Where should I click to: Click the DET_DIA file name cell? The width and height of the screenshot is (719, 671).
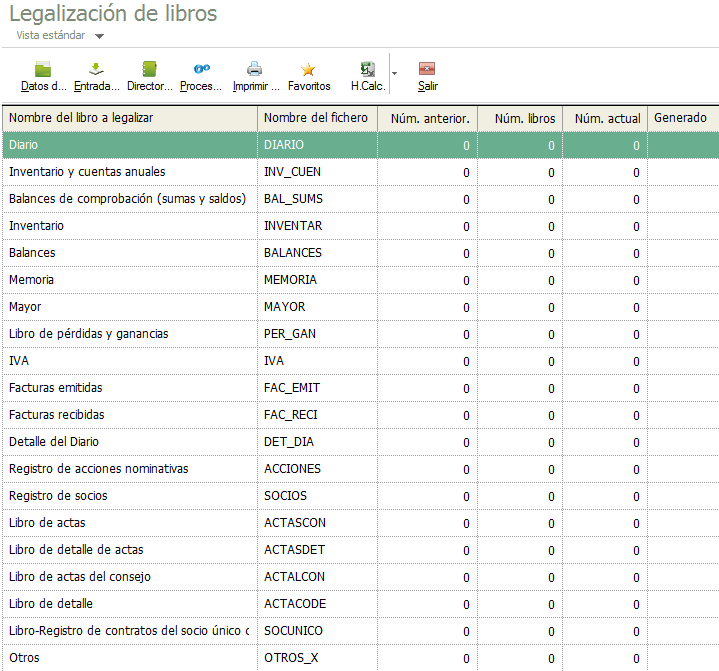[x=317, y=442]
